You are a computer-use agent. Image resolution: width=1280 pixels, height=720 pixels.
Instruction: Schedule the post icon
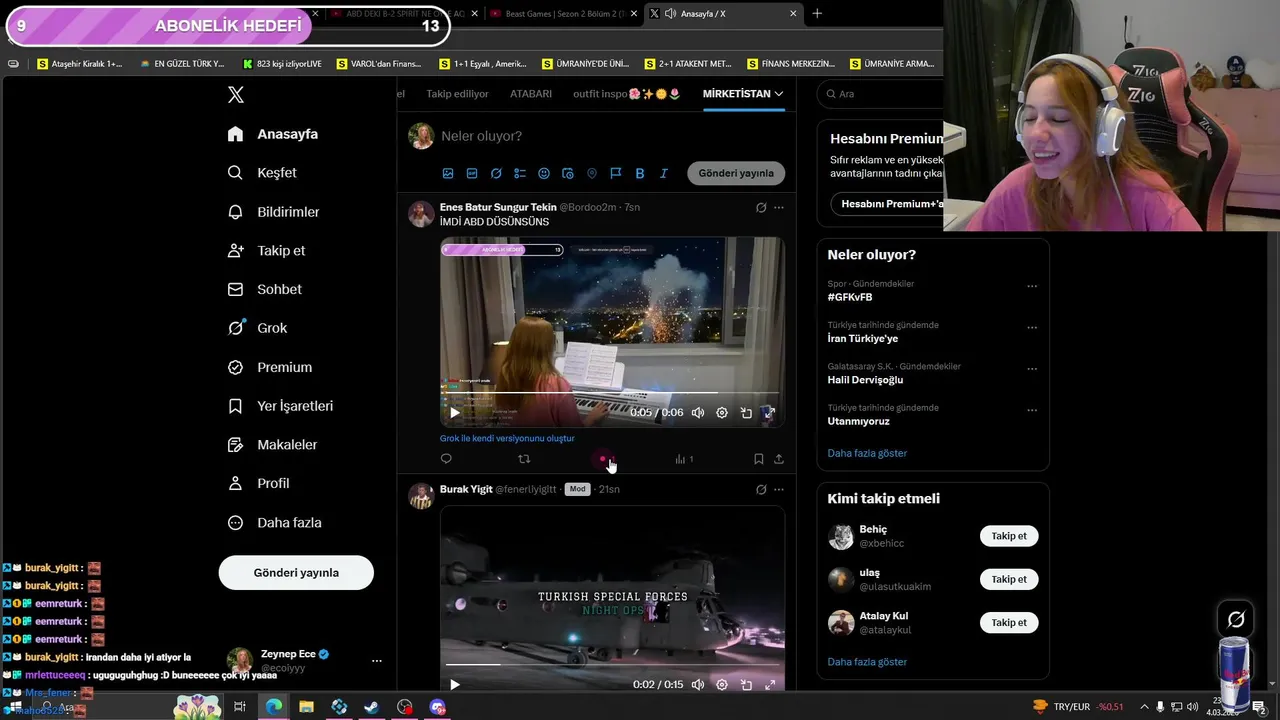click(x=568, y=173)
